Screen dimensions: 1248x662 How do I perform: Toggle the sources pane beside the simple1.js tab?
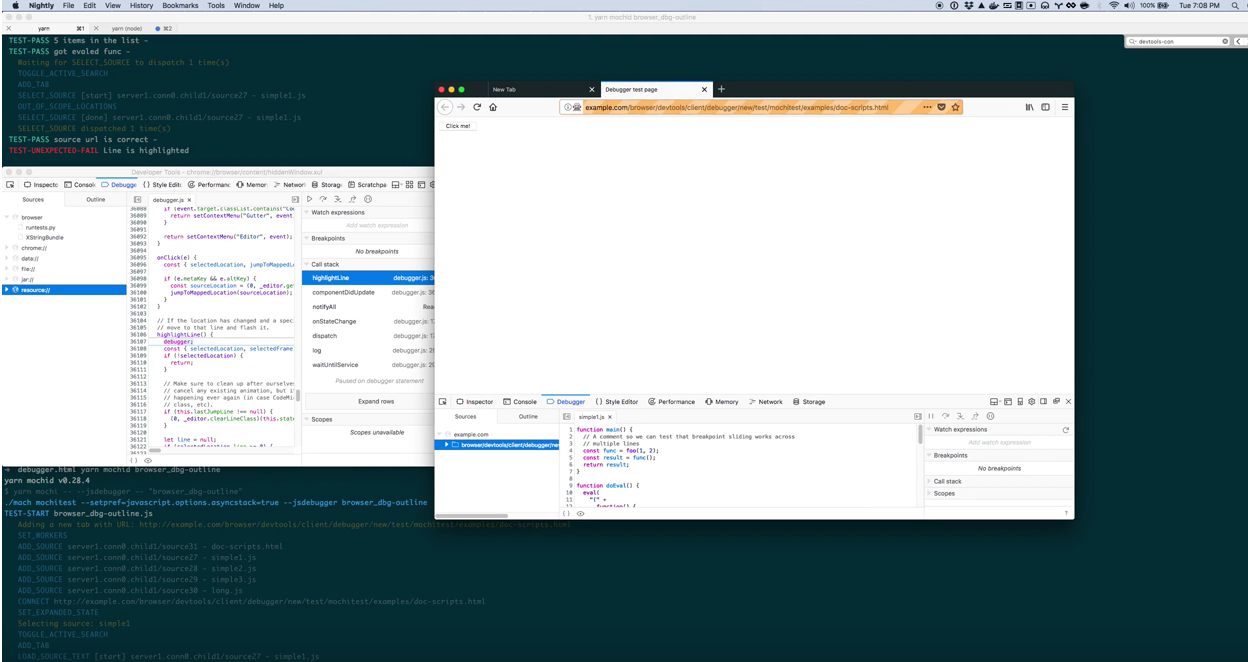click(x=567, y=416)
